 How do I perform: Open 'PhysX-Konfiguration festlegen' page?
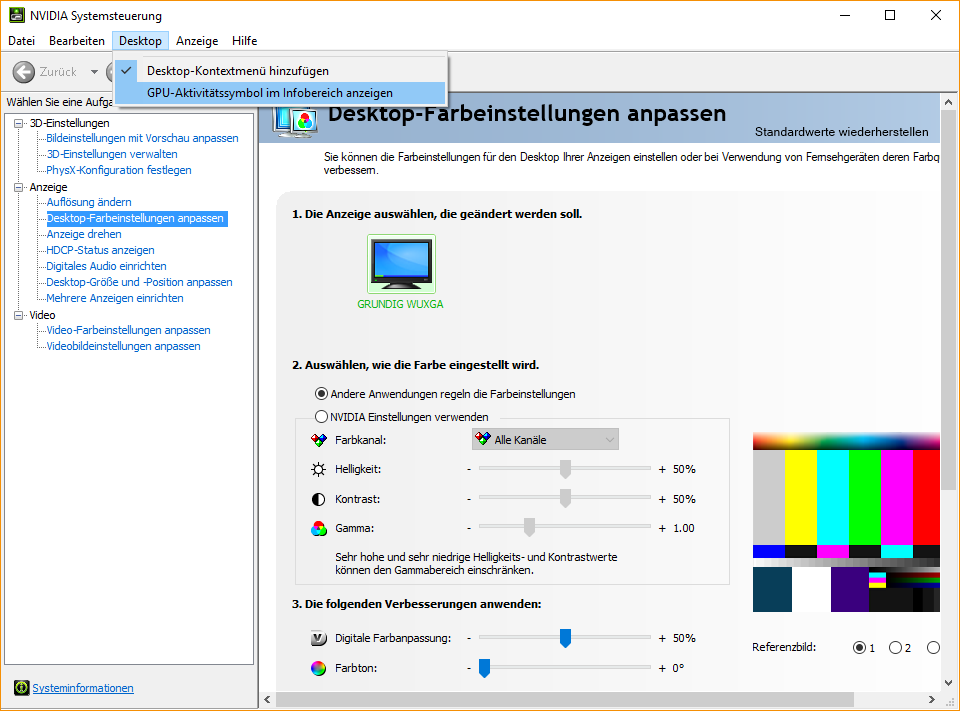point(119,170)
